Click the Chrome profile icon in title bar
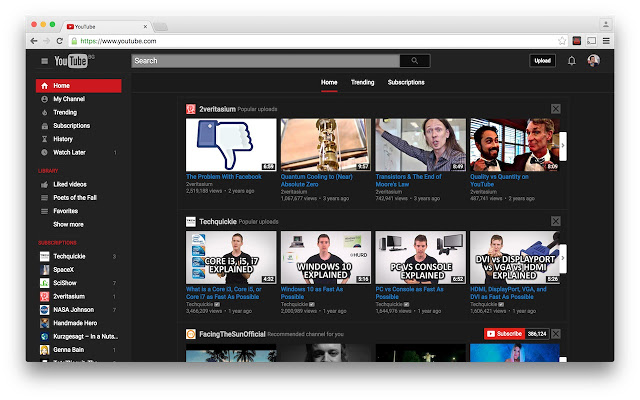This screenshot has width=640, height=400. pyautogui.click(x=606, y=24)
